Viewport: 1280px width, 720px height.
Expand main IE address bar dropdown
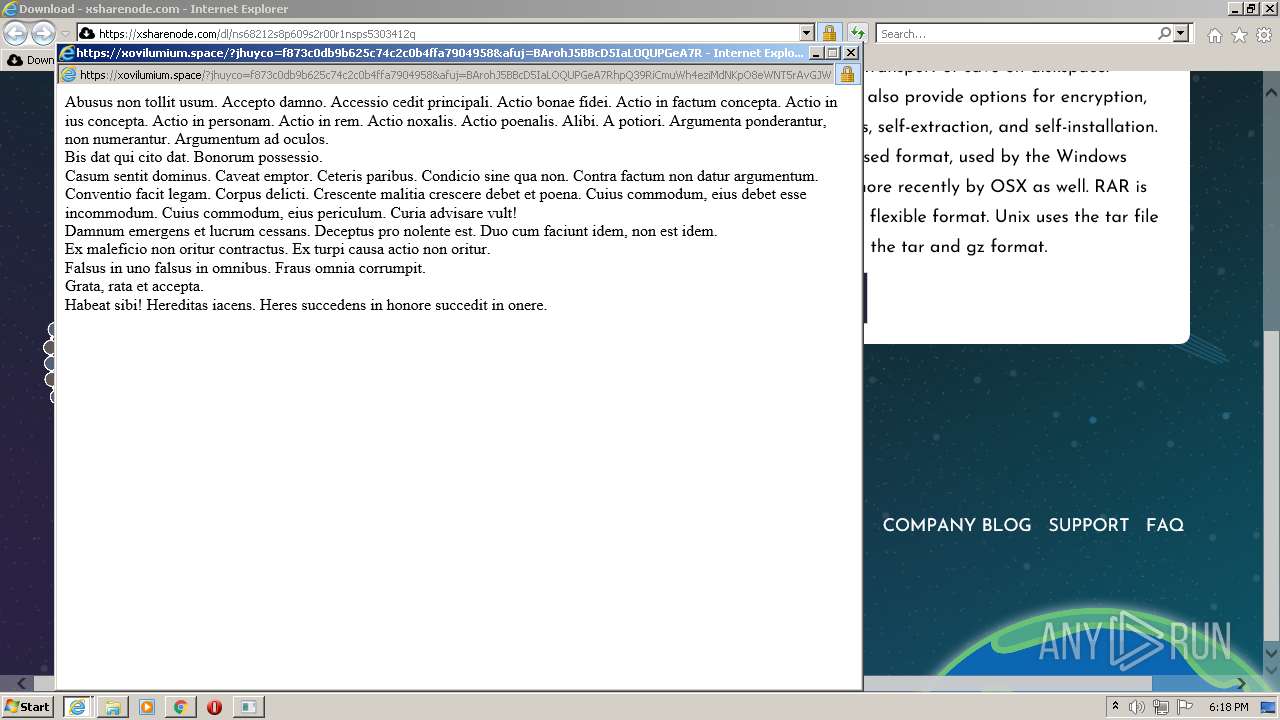click(x=807, y=33)
